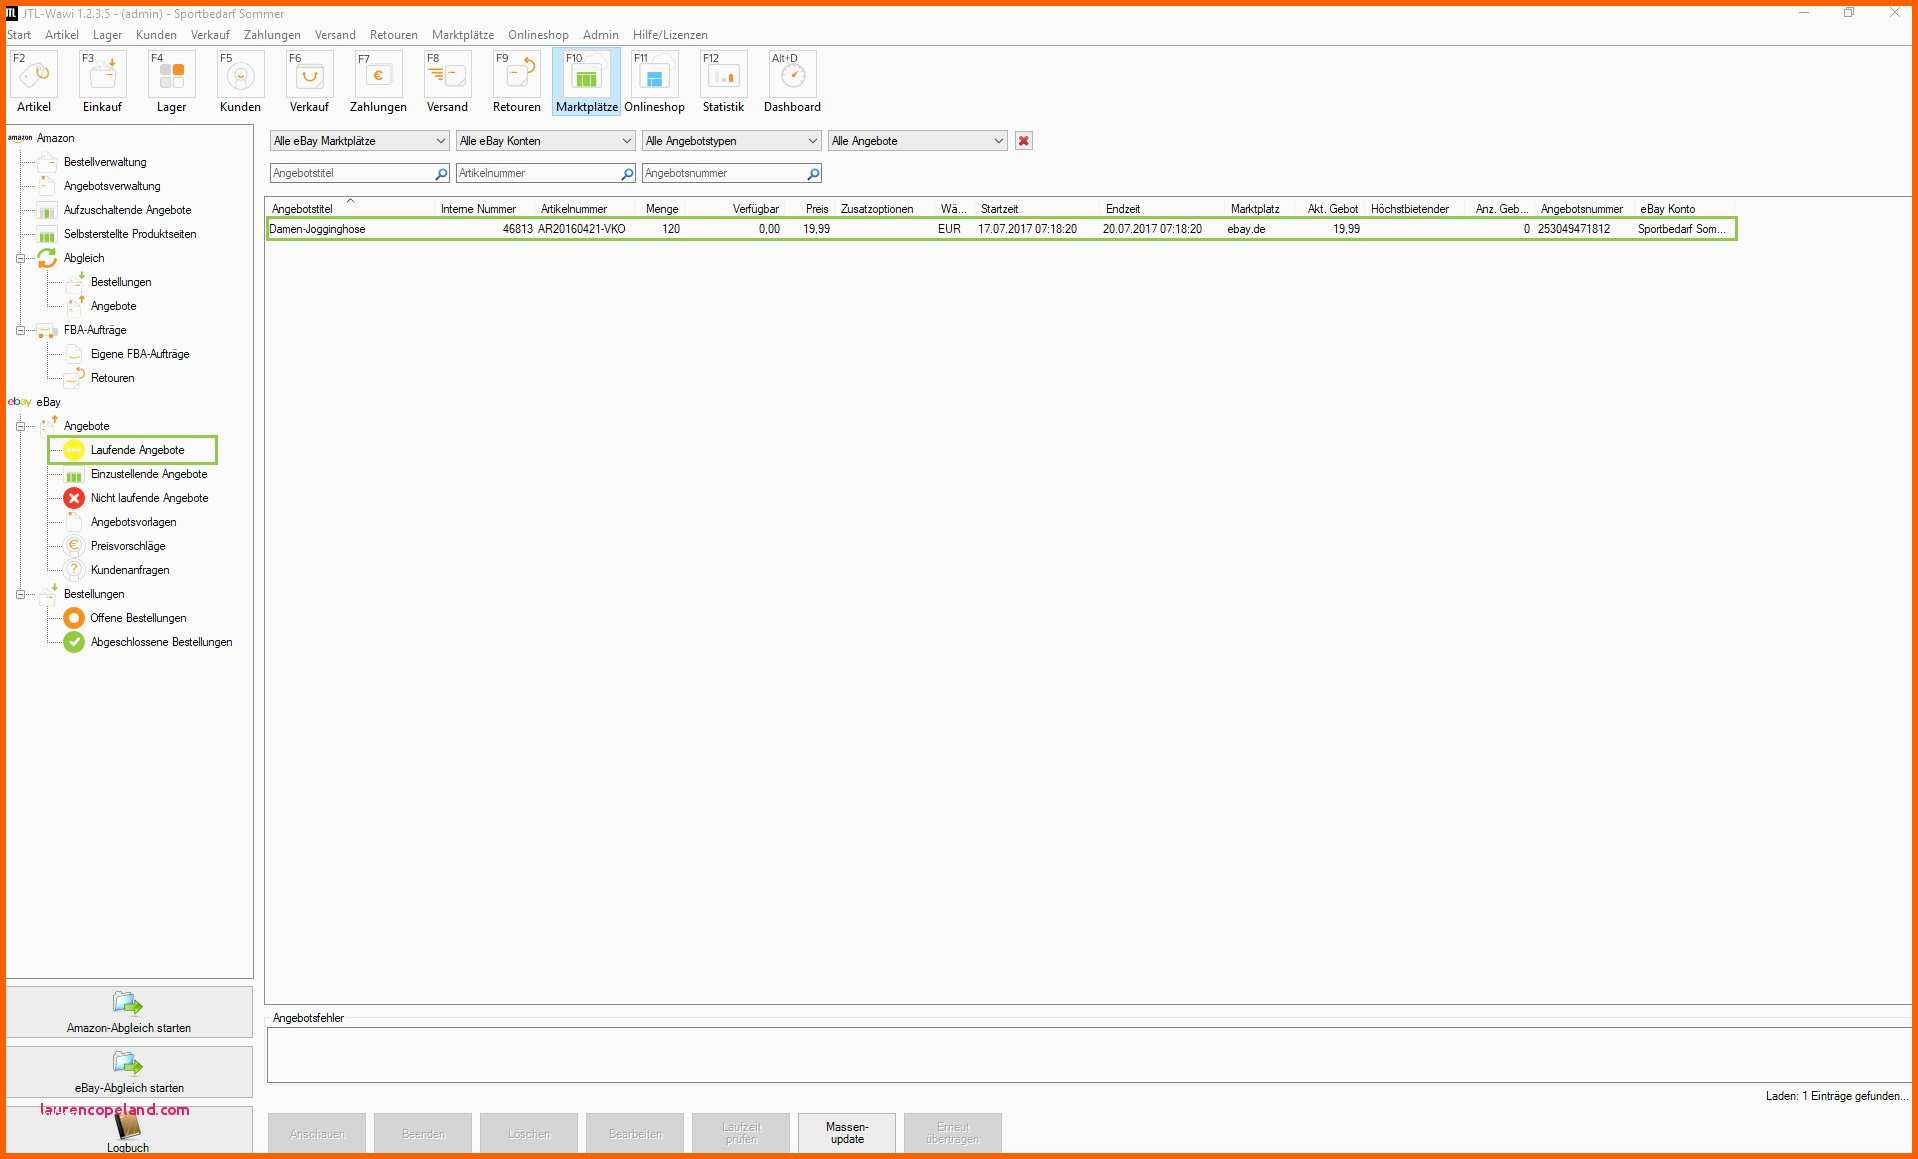Click the red filter reset X
Screen dimensions: 1918x1159
pyautogui.click(x=1023, y=141)
